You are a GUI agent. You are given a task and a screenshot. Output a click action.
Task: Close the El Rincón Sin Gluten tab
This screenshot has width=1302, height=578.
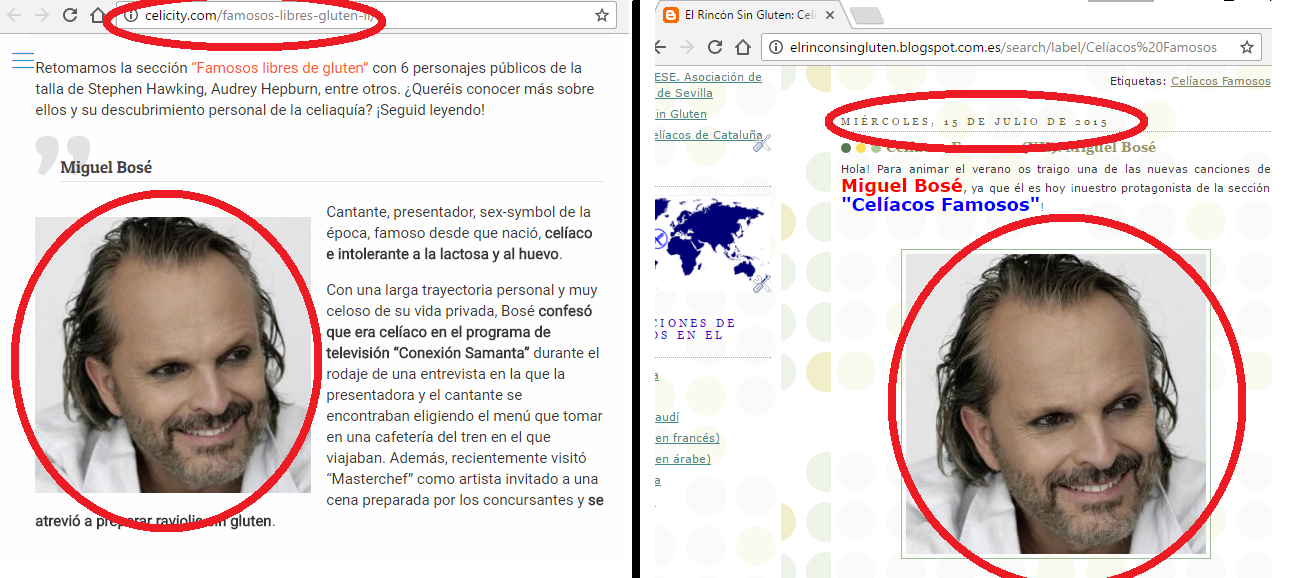829,15
